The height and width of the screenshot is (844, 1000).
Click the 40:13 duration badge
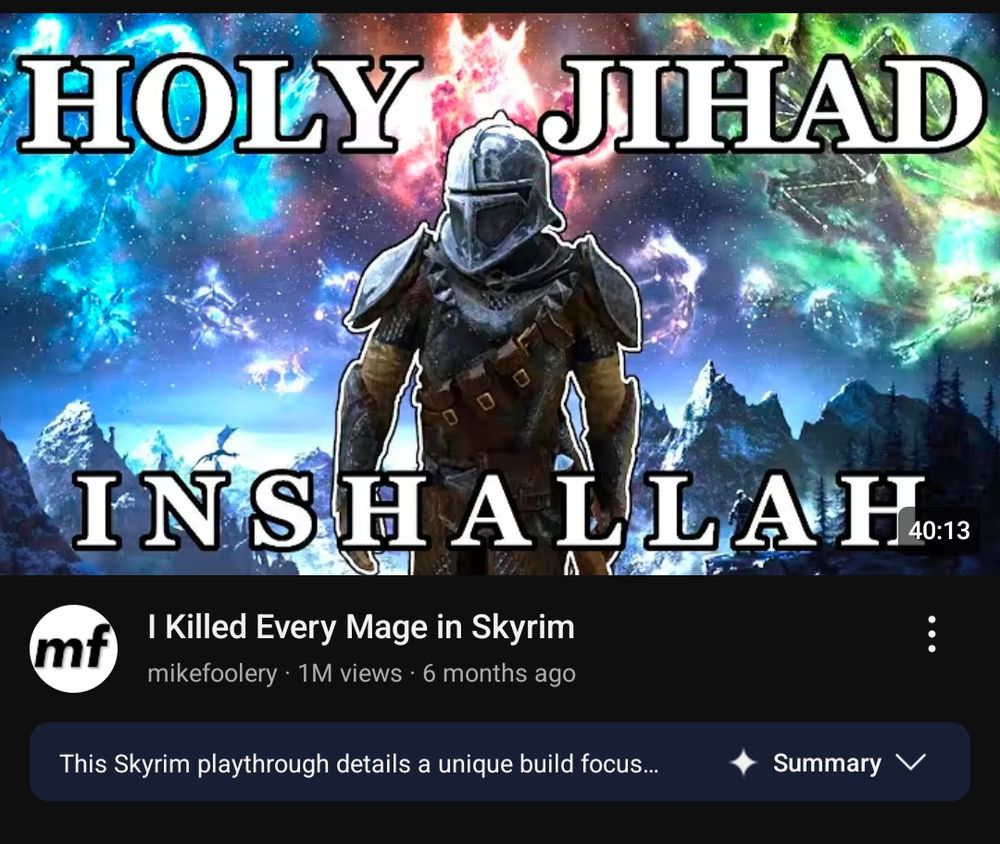click(x=939, y=530)
